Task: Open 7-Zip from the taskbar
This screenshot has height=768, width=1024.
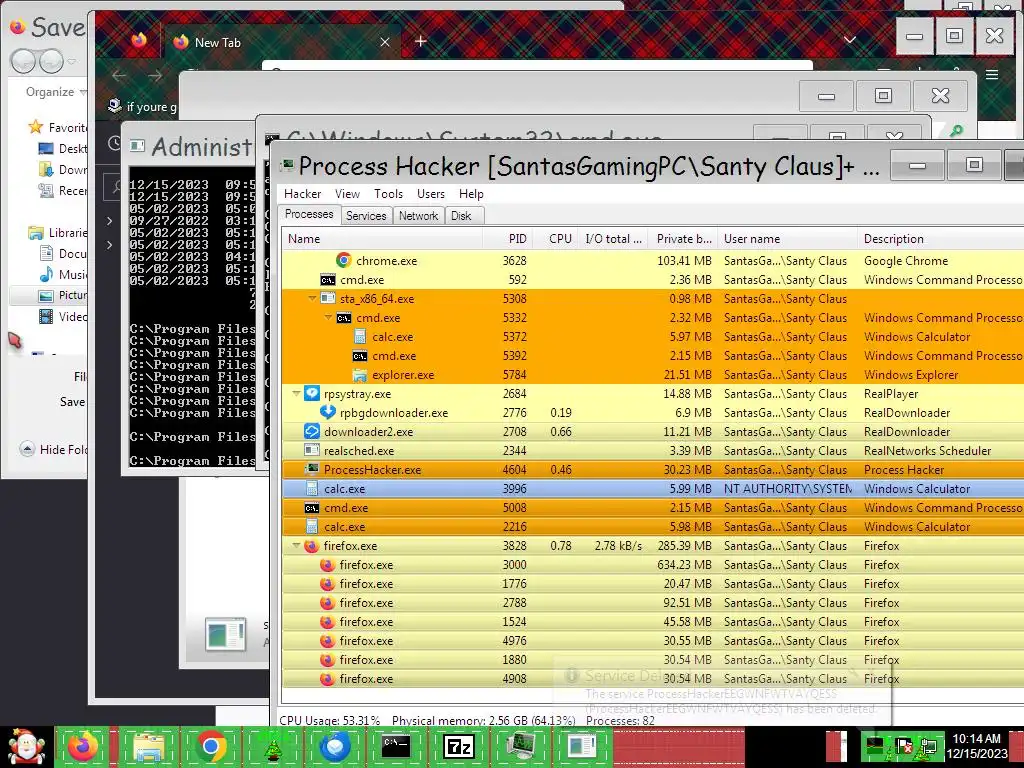Action: pyautogui.click(x=458, y=746)
